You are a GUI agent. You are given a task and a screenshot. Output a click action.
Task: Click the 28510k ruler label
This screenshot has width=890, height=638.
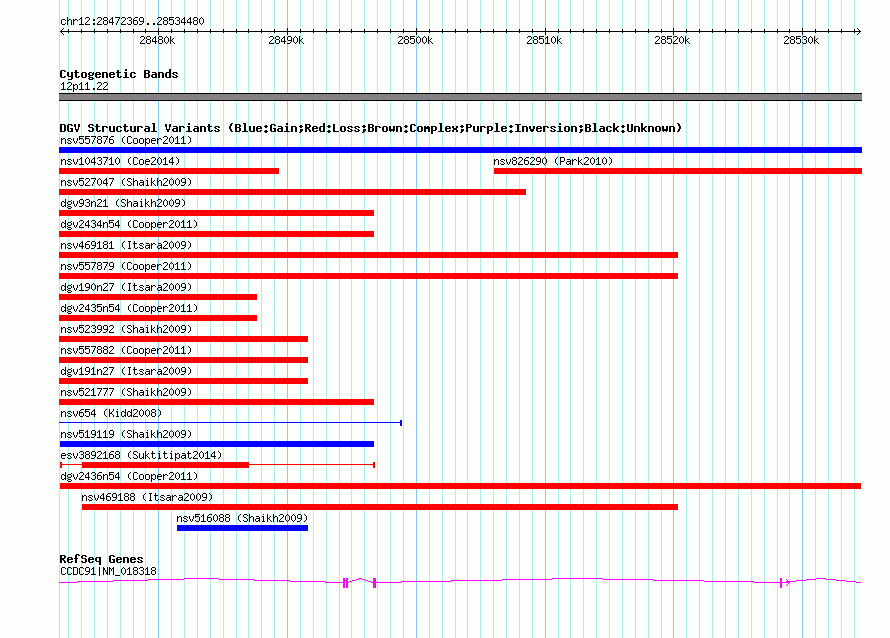544,40
